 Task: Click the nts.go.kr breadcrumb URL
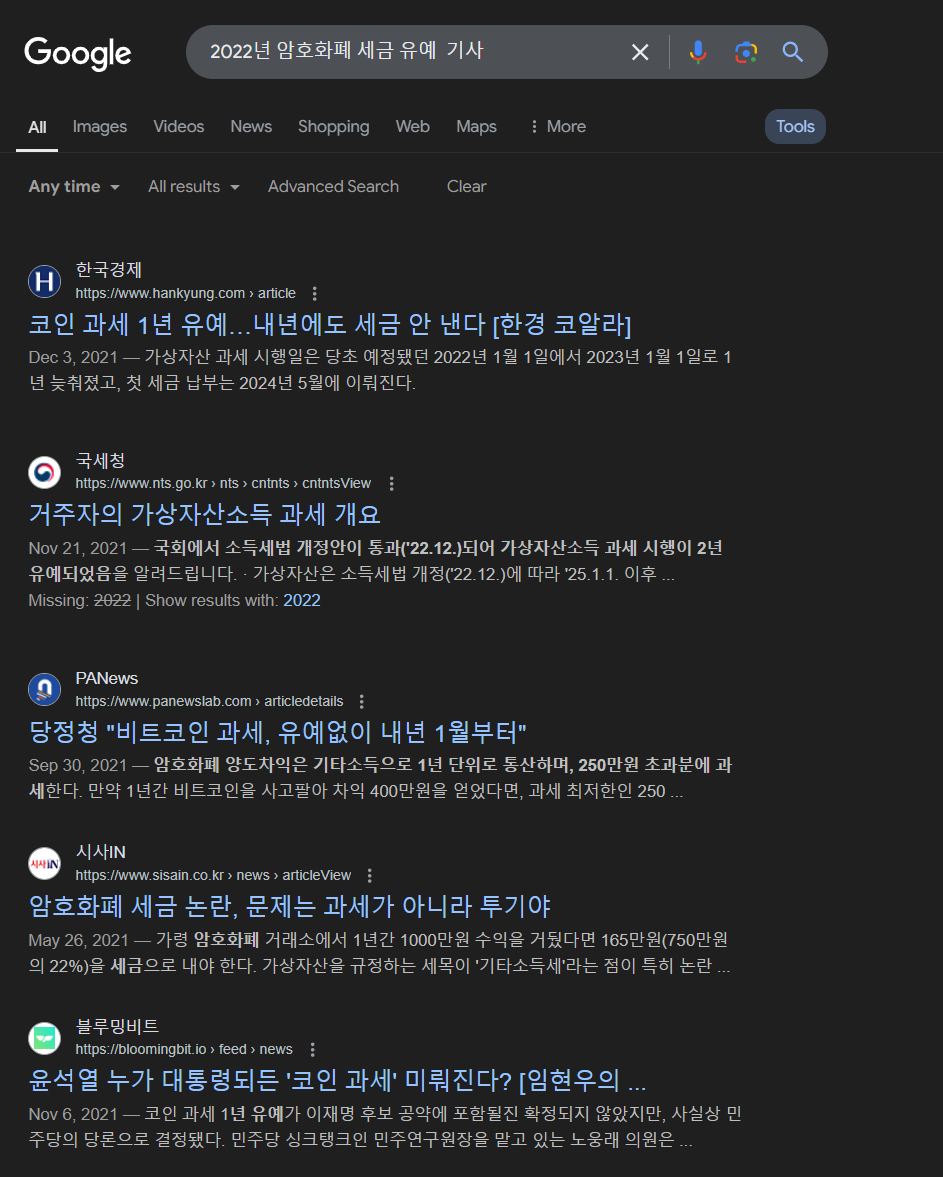click(223, 483)
